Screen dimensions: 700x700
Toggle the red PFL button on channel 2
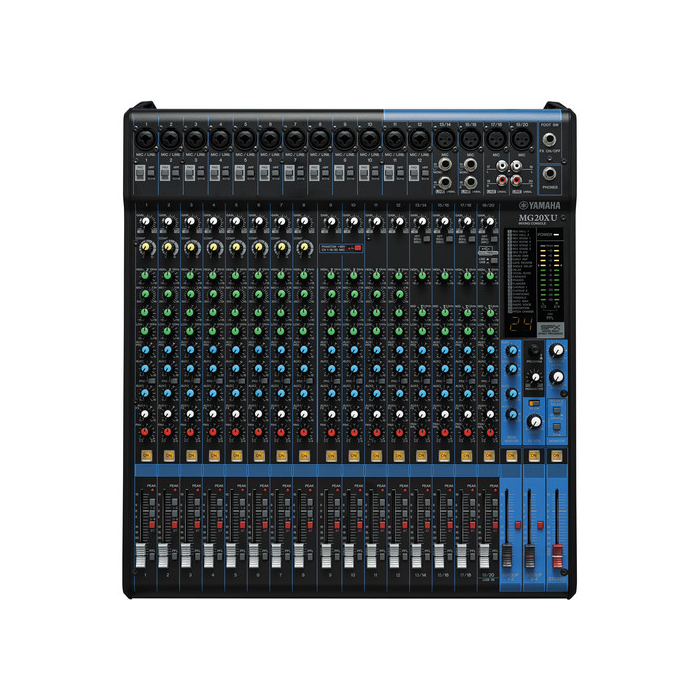click(175, 525)
